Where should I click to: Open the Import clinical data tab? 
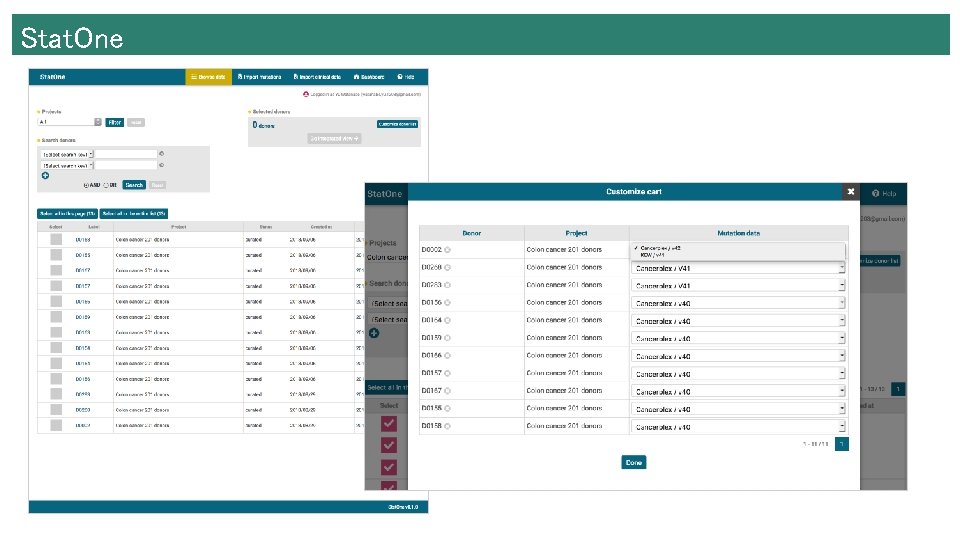pyautogui.click(x=317, y=77)
